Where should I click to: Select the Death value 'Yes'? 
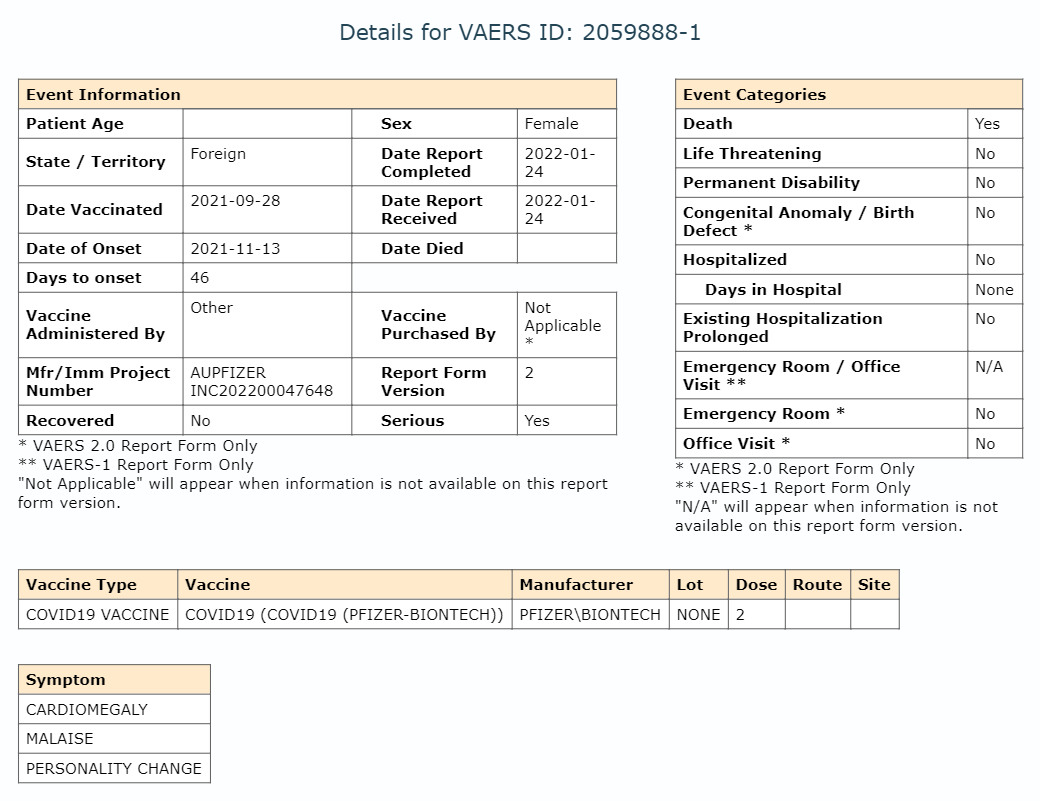pyautogui.click(x=987, y=124)
